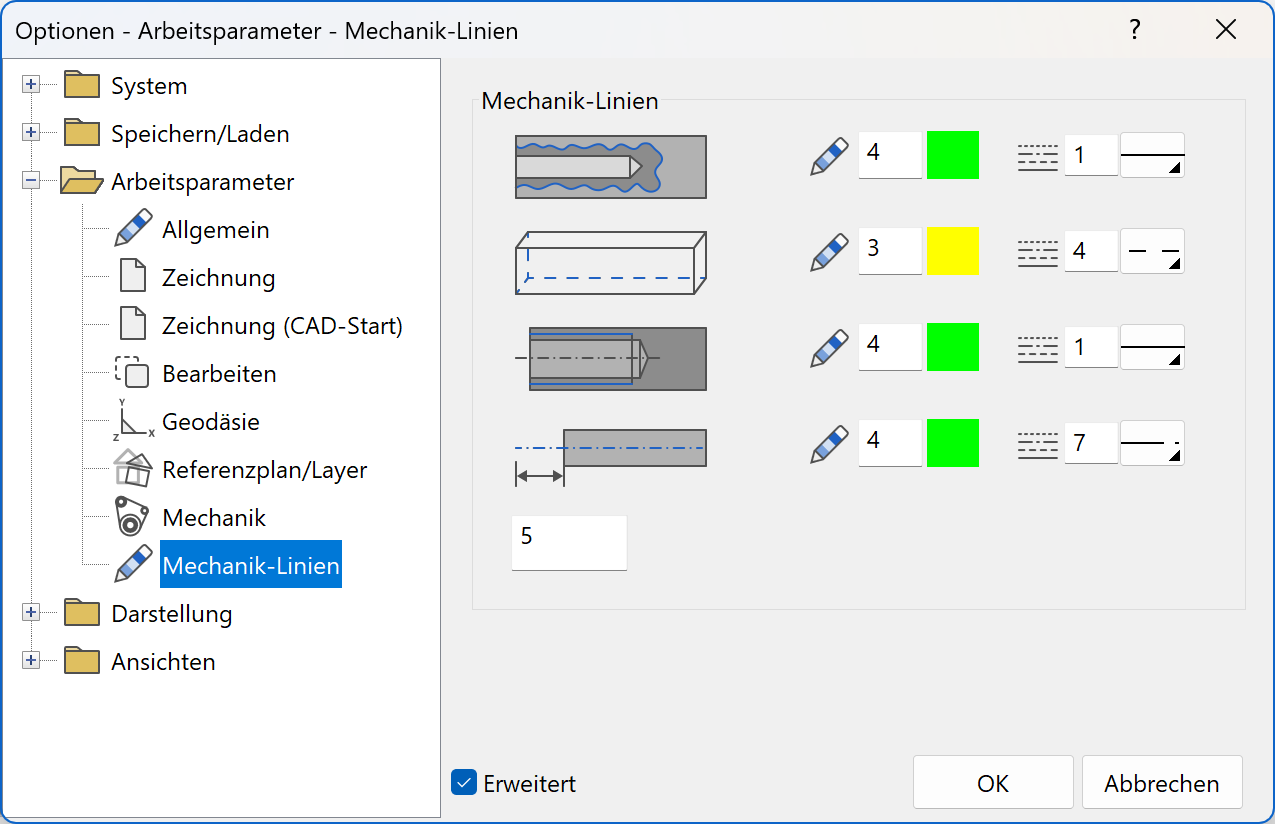
Task: Collapse the Arbeitsparameter folder
Action: click(31, 181)
